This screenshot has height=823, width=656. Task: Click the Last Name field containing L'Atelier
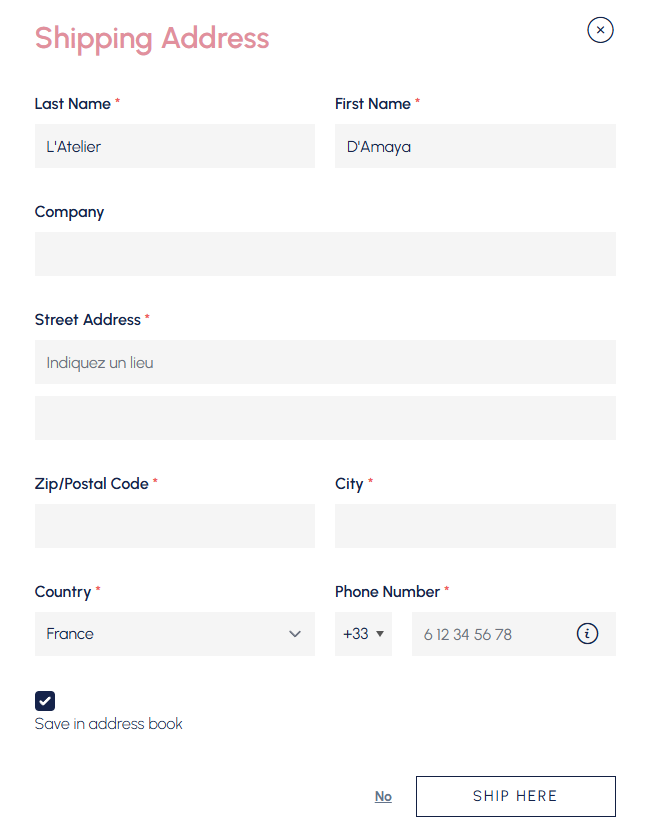pyautogui.click(x=174, y=146)
